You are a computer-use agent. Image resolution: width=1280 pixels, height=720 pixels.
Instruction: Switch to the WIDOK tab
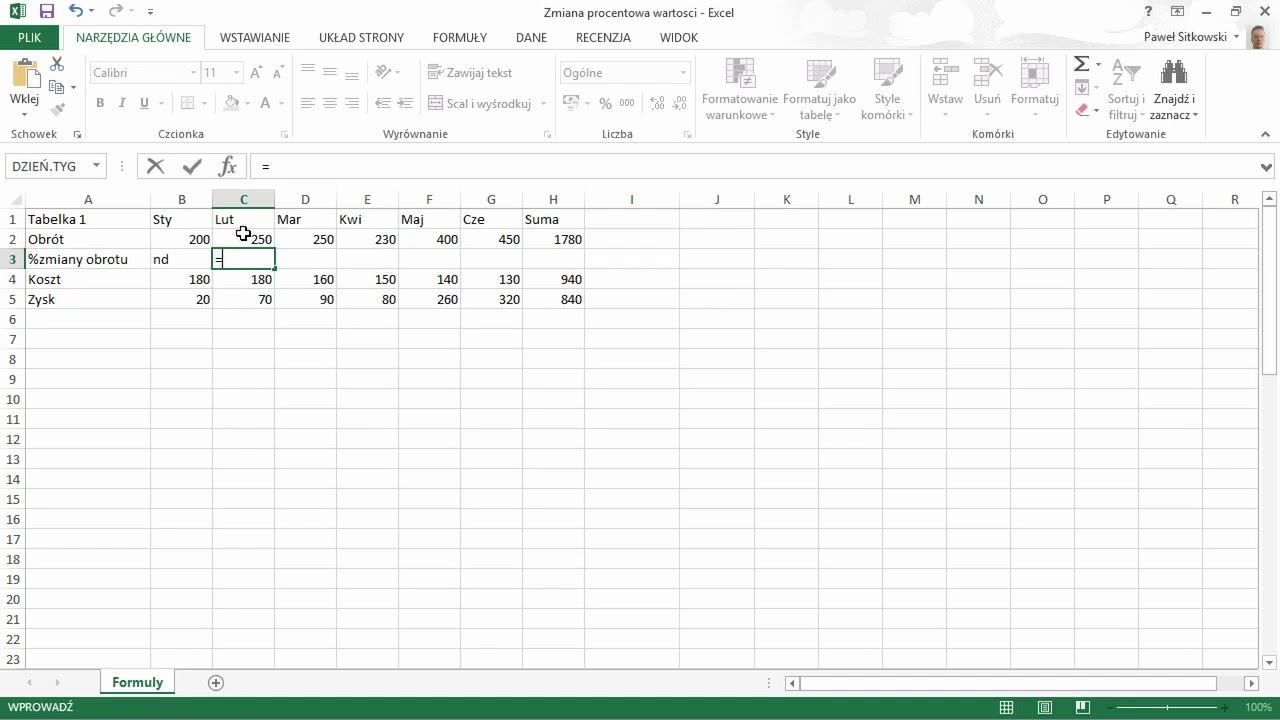point(678,37)
